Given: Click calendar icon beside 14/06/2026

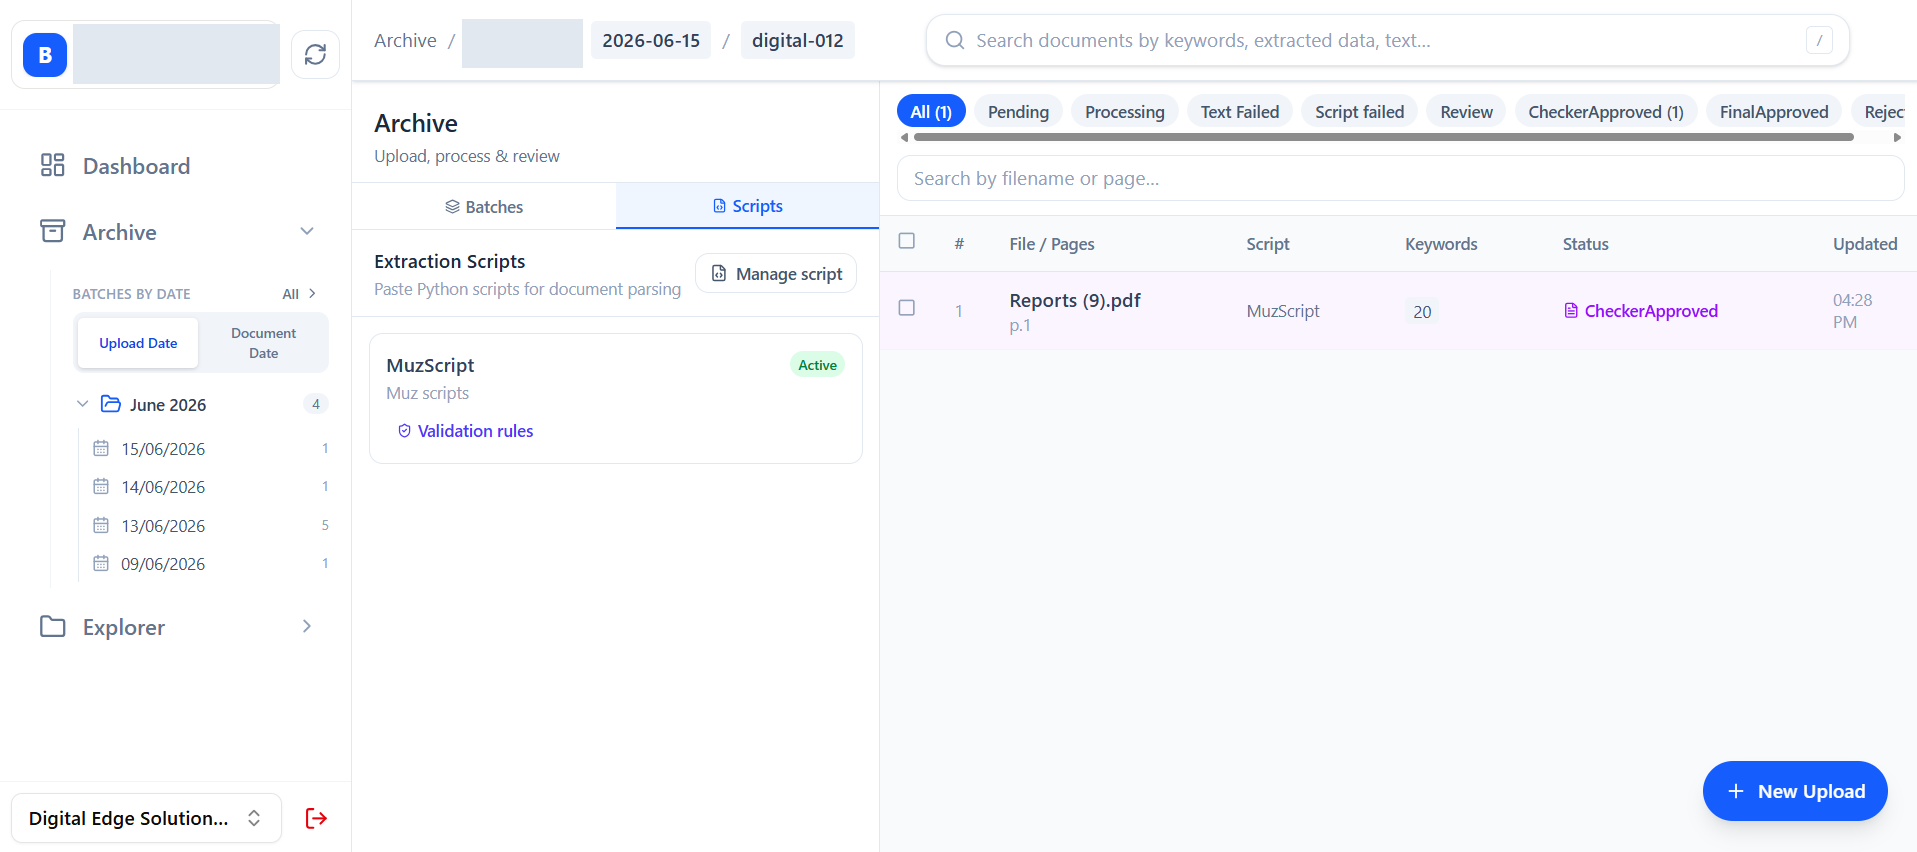Looking at the screenshot, I should (x=101, y=486).
